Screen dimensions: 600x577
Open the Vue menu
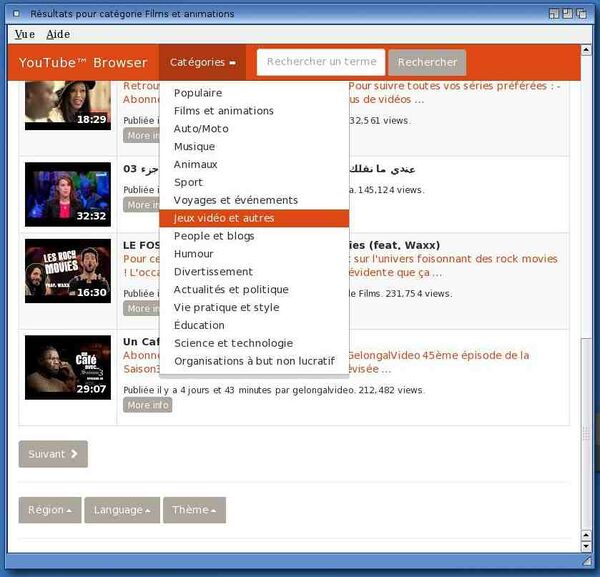pyautogui.click(x=25, y=34)
